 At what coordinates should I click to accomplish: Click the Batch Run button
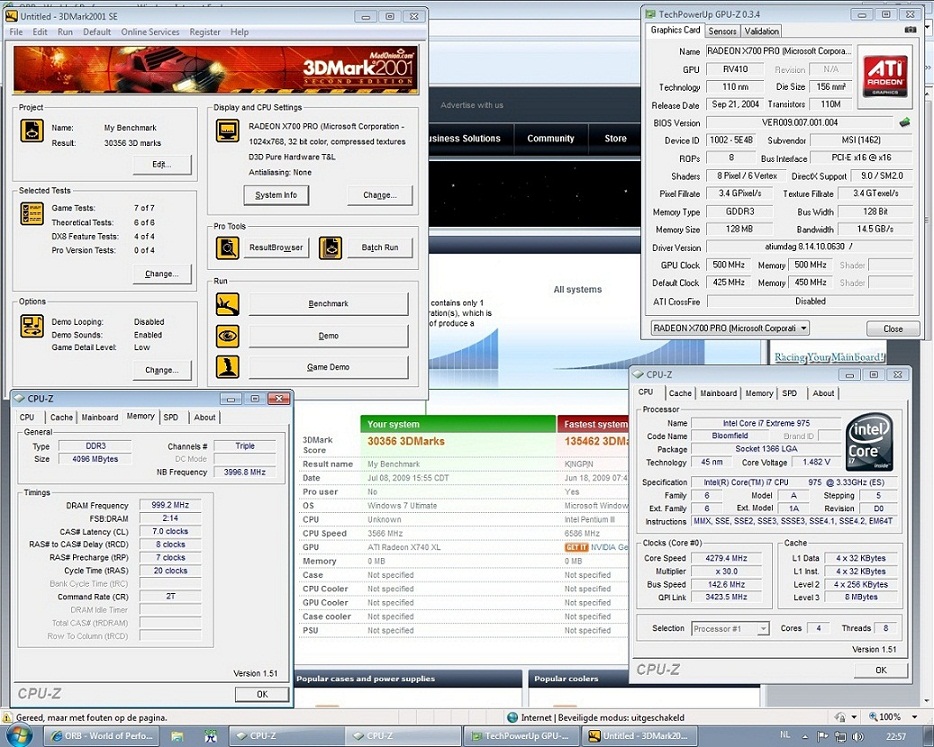pyautogui.click(x=379, y=248)
